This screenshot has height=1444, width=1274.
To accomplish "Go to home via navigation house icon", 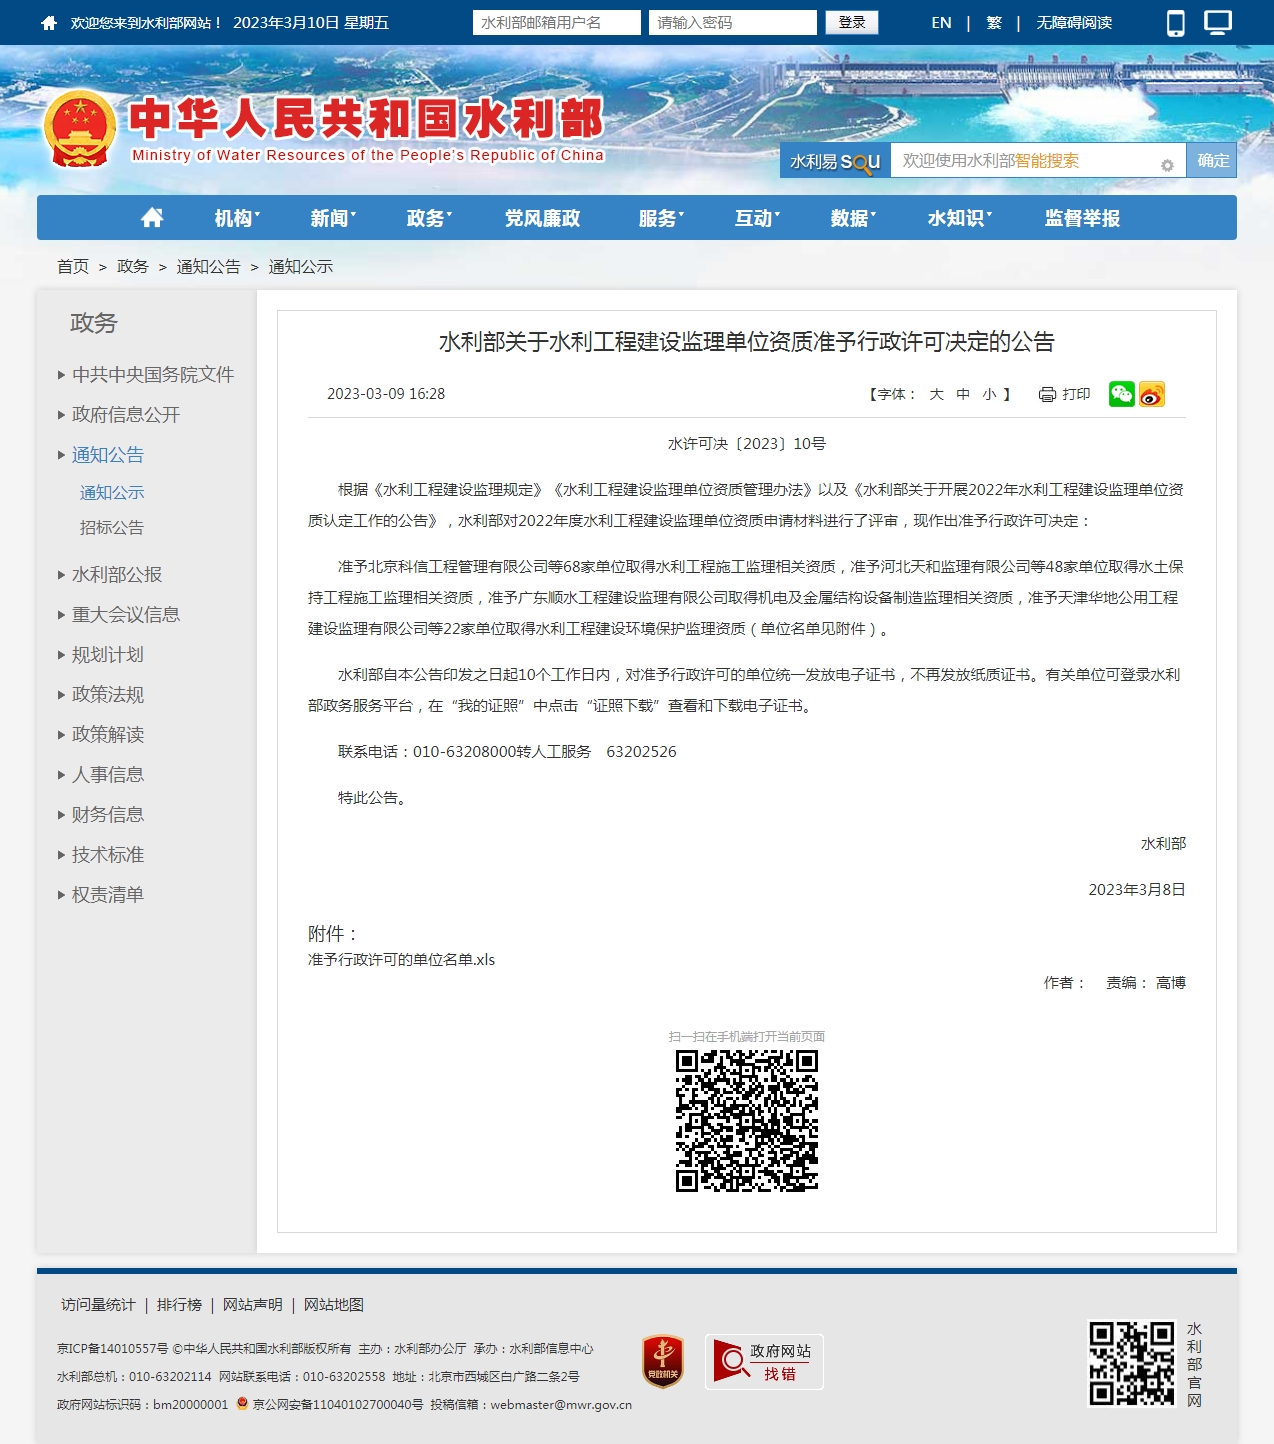I will tap(152, 218).
